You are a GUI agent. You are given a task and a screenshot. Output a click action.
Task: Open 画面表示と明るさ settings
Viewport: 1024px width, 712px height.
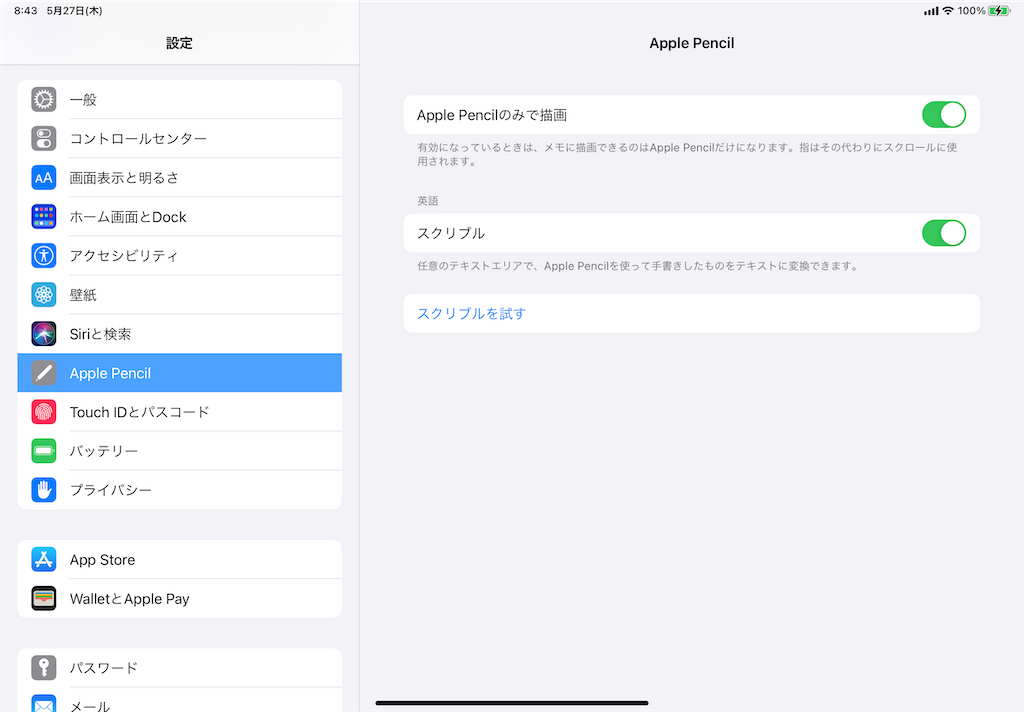(180, 178)
